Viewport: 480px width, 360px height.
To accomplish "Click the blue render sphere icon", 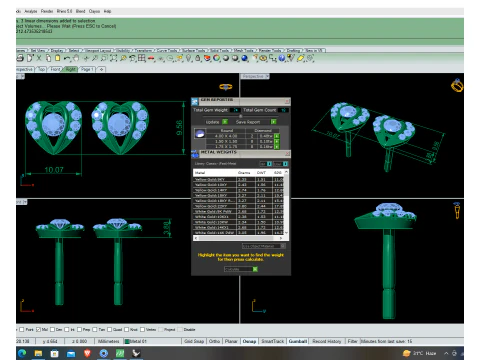I will click(x=245, y=58).
